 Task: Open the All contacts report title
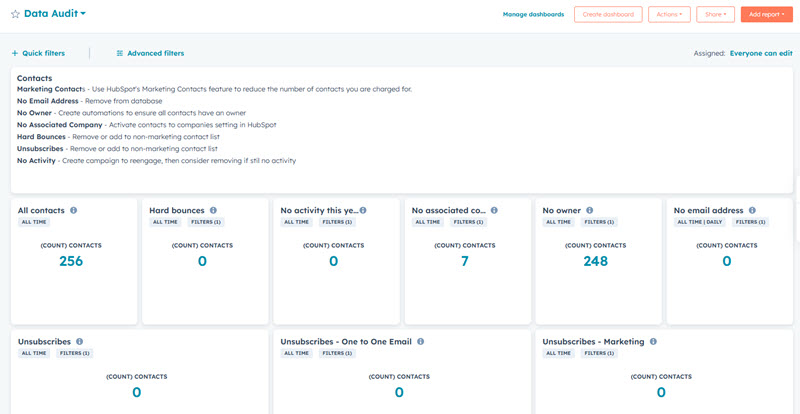(41, 210)
